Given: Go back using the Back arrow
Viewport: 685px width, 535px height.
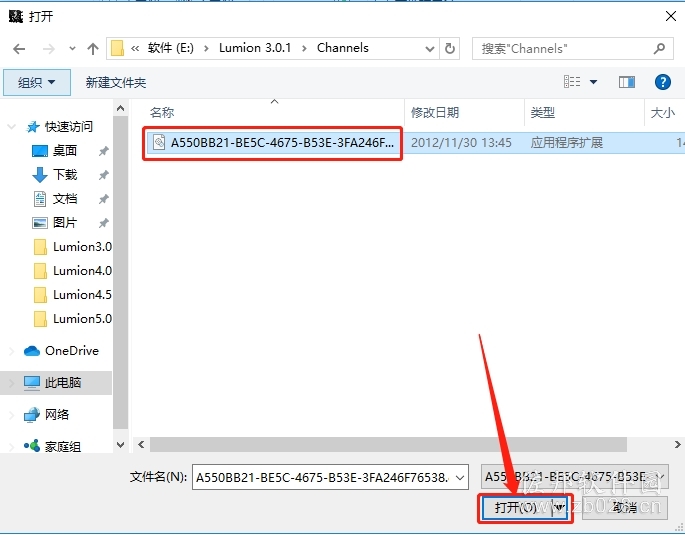Looking at the screenshot, I should point(19,48).
